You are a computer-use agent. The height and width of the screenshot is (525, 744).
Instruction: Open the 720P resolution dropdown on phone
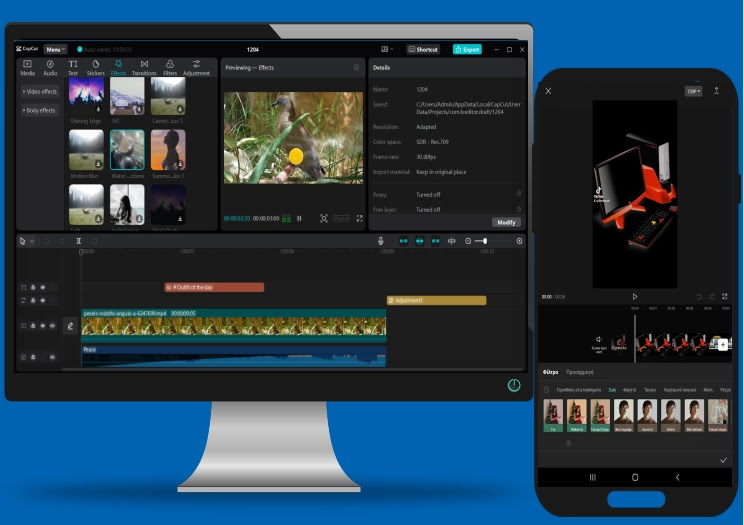(x=693, y=91)
